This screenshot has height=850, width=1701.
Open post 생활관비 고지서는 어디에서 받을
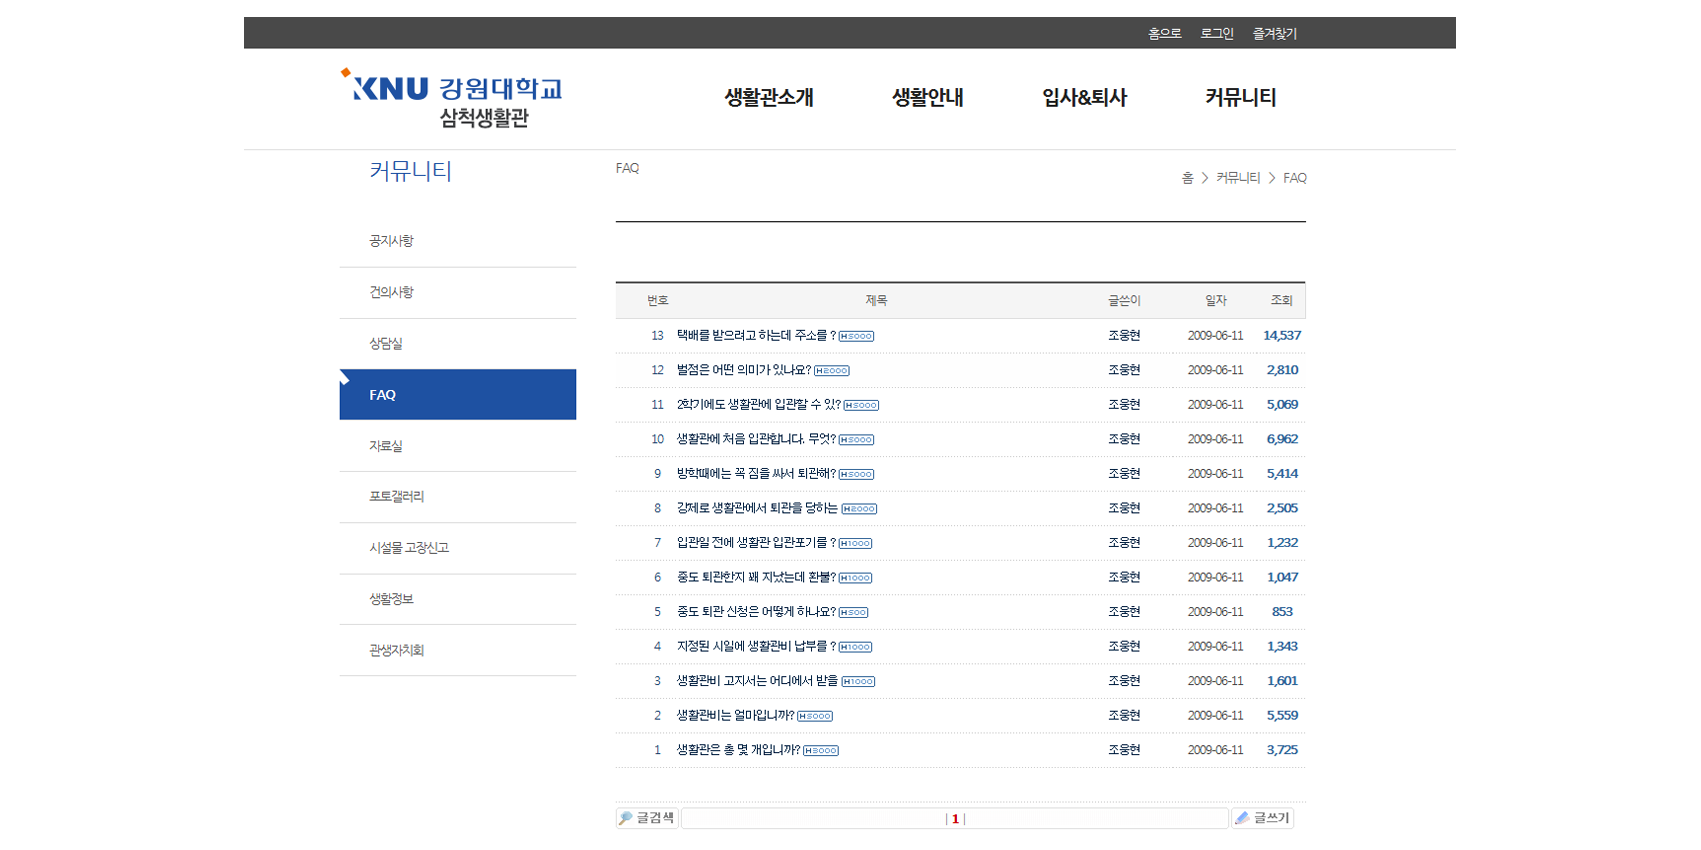tap(757, 681)
